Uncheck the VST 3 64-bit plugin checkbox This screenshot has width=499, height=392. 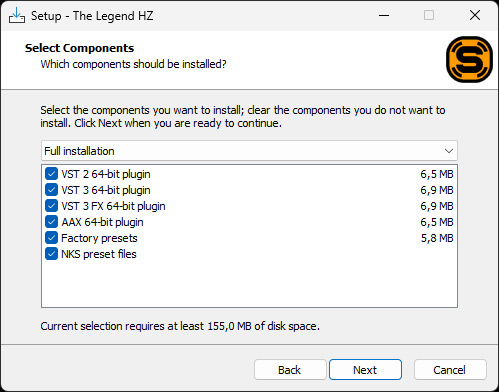(51, 190)
